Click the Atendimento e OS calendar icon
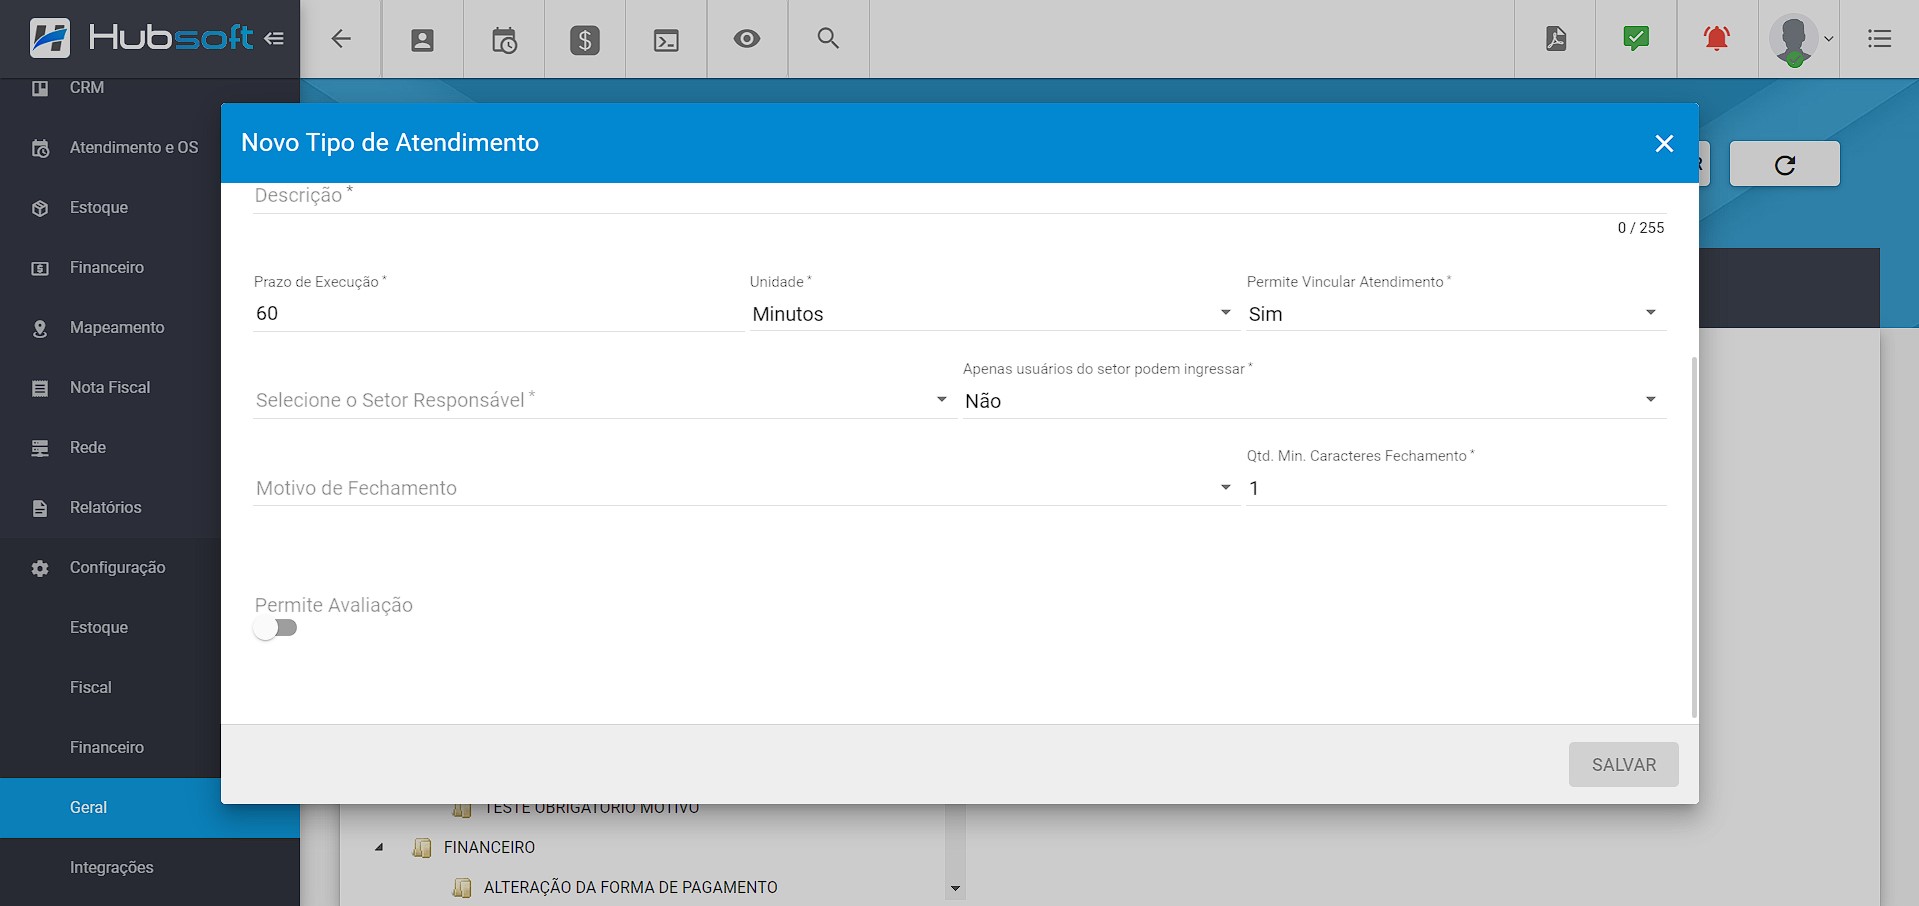 [40, 148]
